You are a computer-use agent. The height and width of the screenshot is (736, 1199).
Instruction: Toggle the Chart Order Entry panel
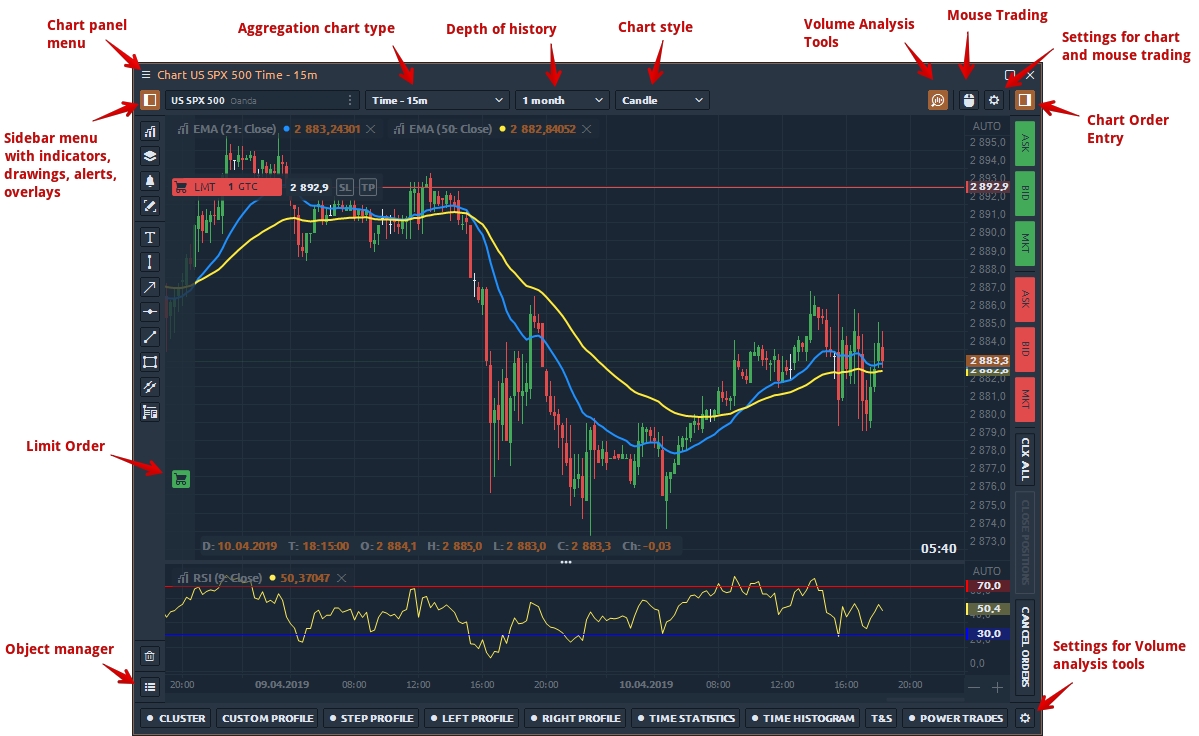(x=1023, y=100)
